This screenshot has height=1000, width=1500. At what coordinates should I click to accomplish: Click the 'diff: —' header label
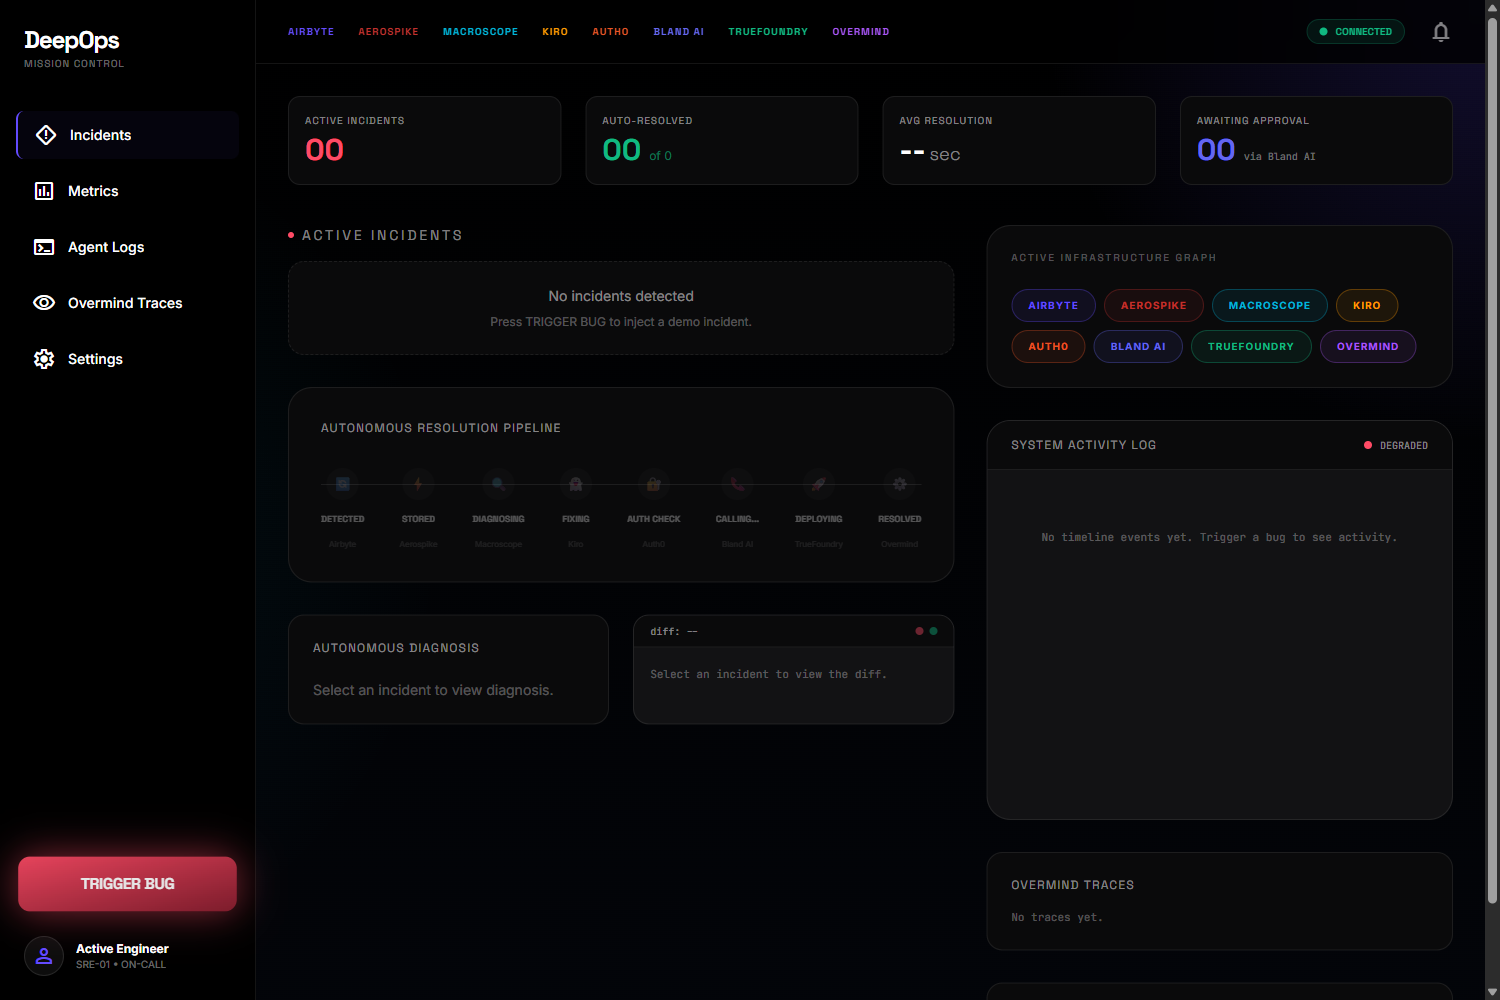tap(674, 632)
